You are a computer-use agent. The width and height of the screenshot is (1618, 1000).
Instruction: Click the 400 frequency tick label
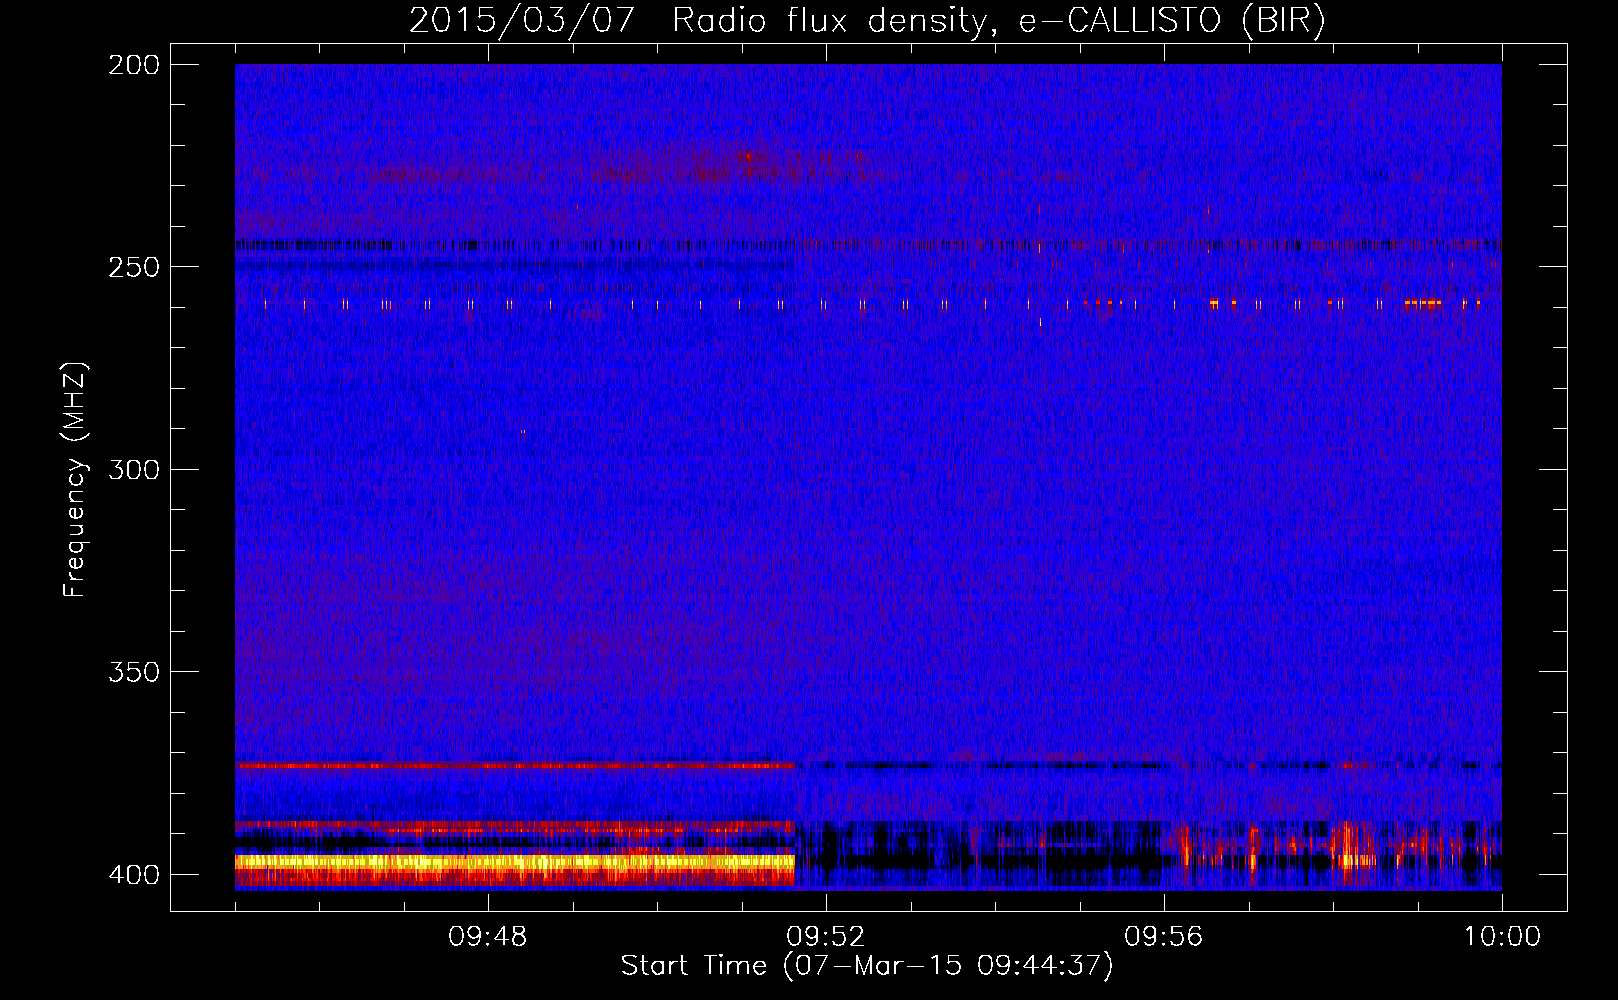coord(134,875)
